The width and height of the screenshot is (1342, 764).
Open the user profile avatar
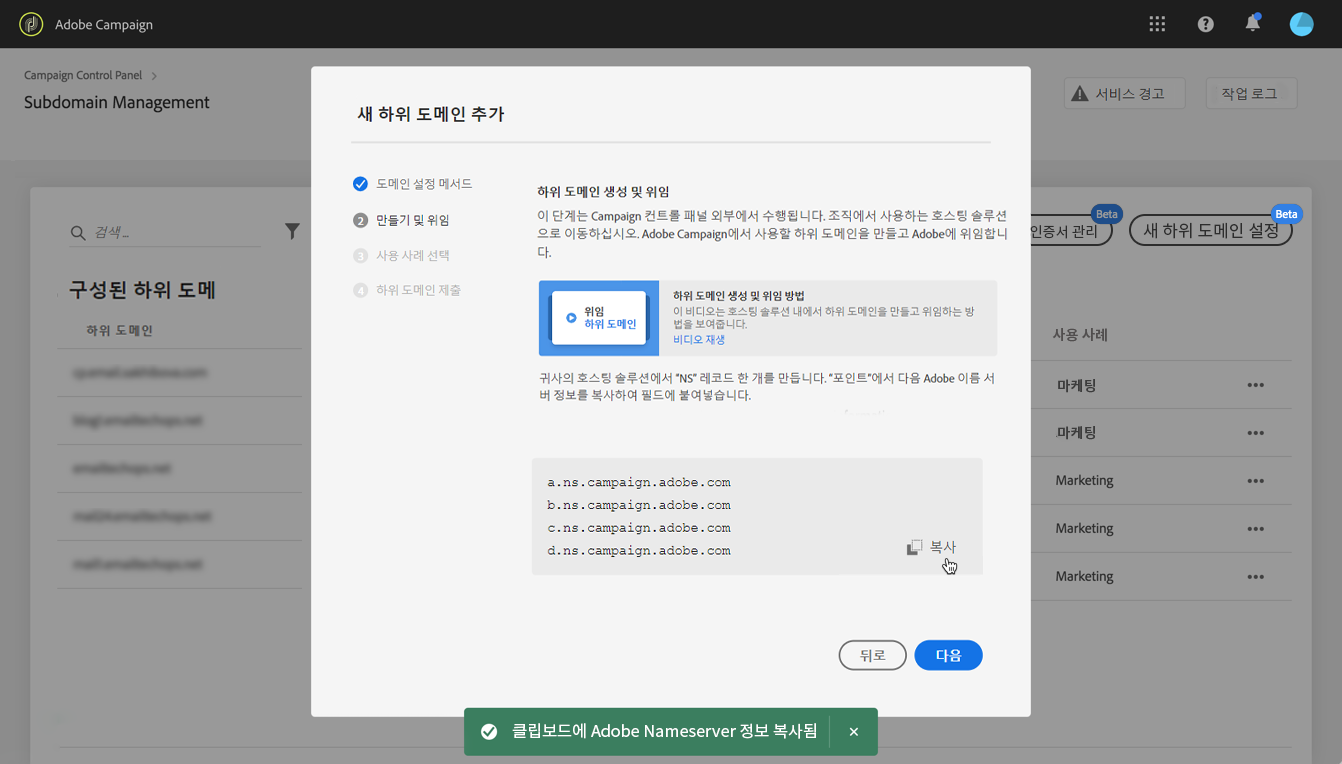1301,24
